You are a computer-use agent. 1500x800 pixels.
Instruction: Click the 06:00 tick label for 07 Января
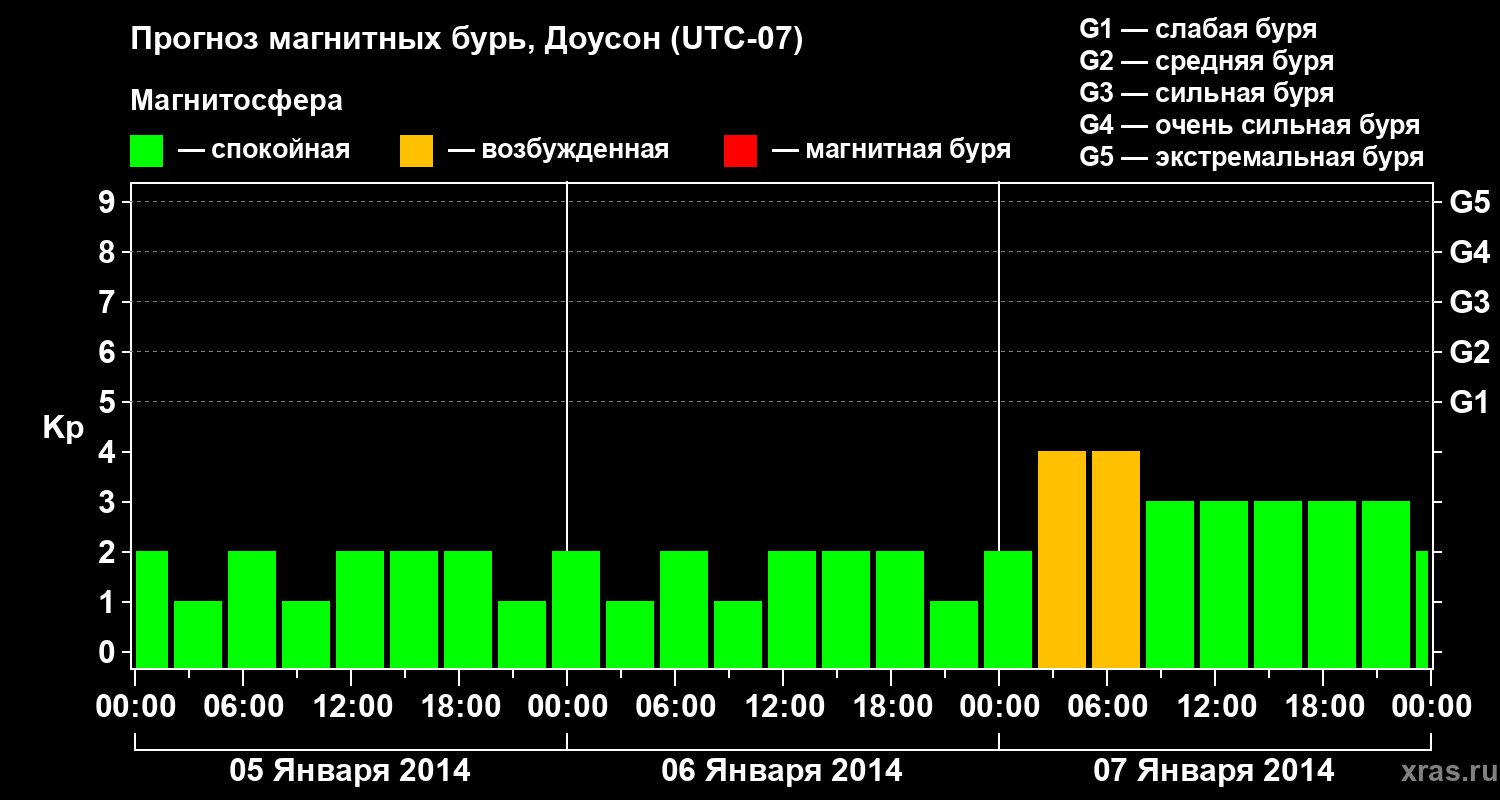point(1107,707)
